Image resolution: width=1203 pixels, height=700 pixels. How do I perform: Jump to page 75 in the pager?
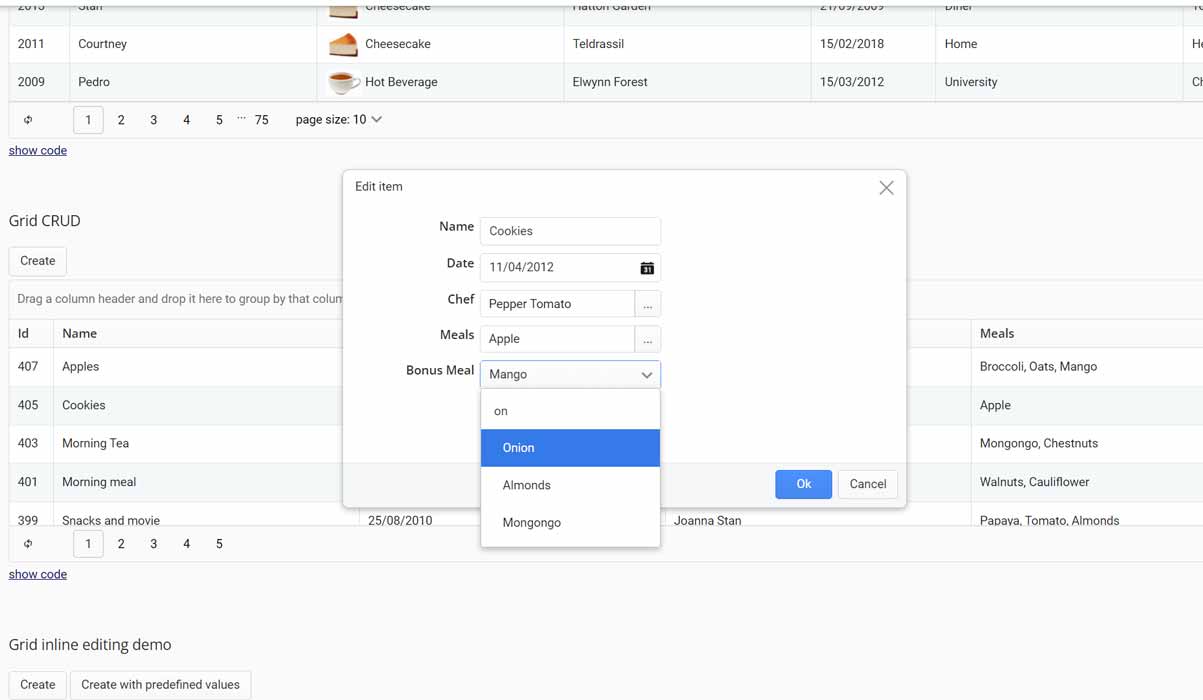[x=261, y=119]
